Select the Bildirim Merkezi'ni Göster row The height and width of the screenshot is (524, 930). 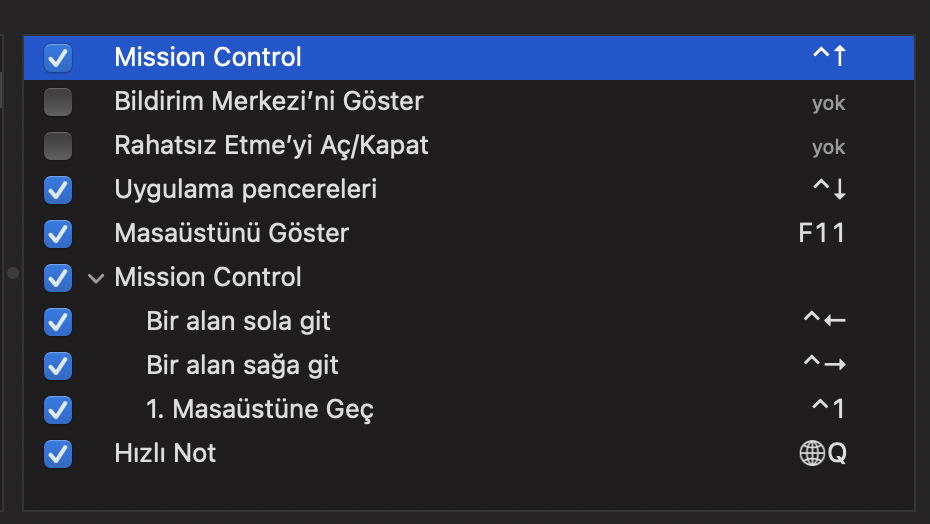(x=469, y=101)
